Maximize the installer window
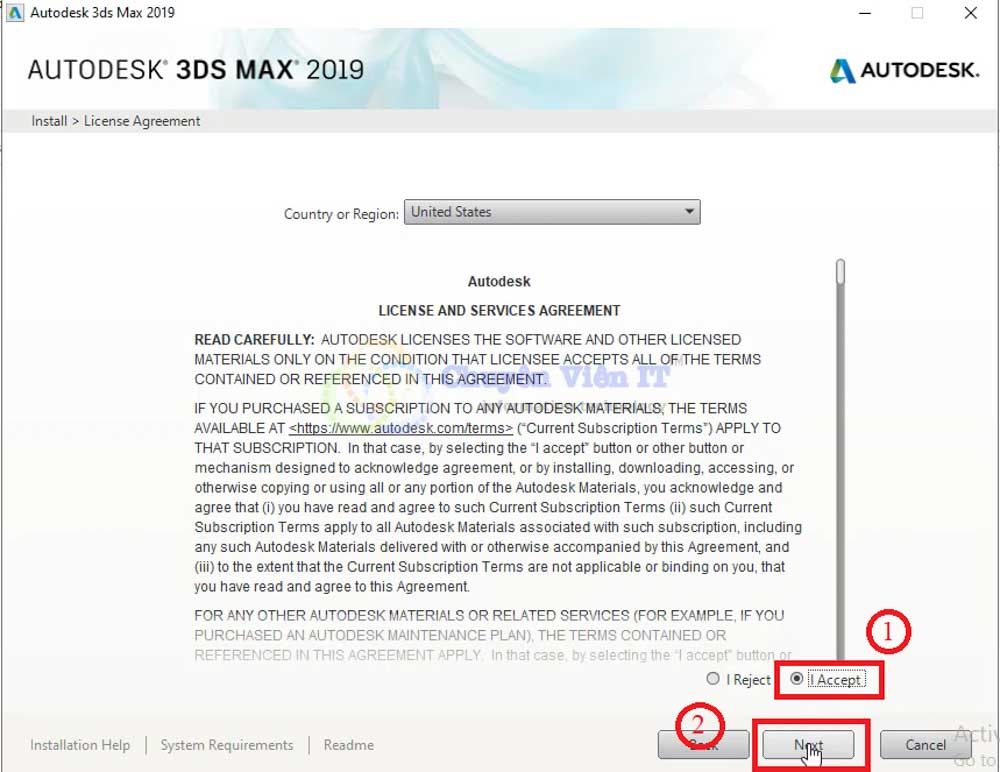The width and height of the screenshot is (1000, 772). [917, 13]
